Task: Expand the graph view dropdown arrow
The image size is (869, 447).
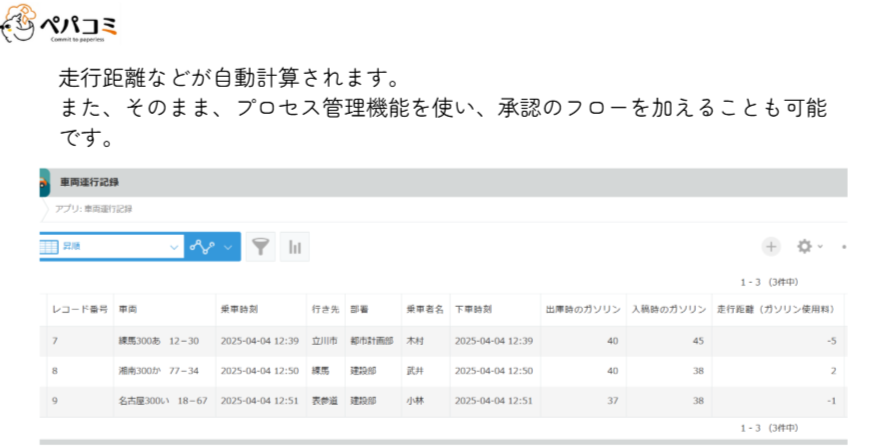Action: coord(228,247)
